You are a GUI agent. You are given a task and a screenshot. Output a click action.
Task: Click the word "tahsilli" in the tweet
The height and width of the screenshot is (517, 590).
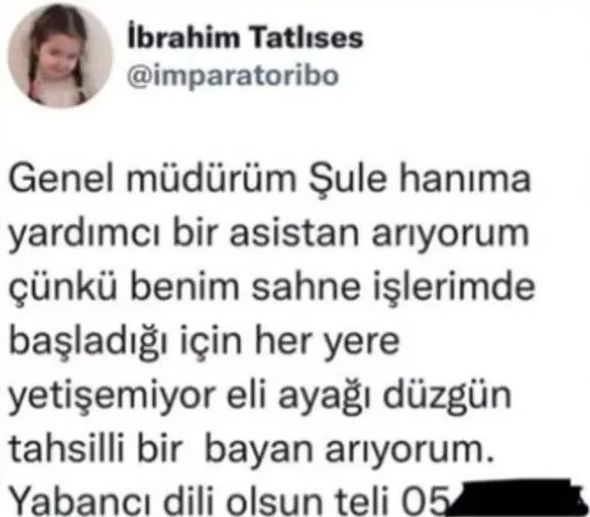pos(66,449)
